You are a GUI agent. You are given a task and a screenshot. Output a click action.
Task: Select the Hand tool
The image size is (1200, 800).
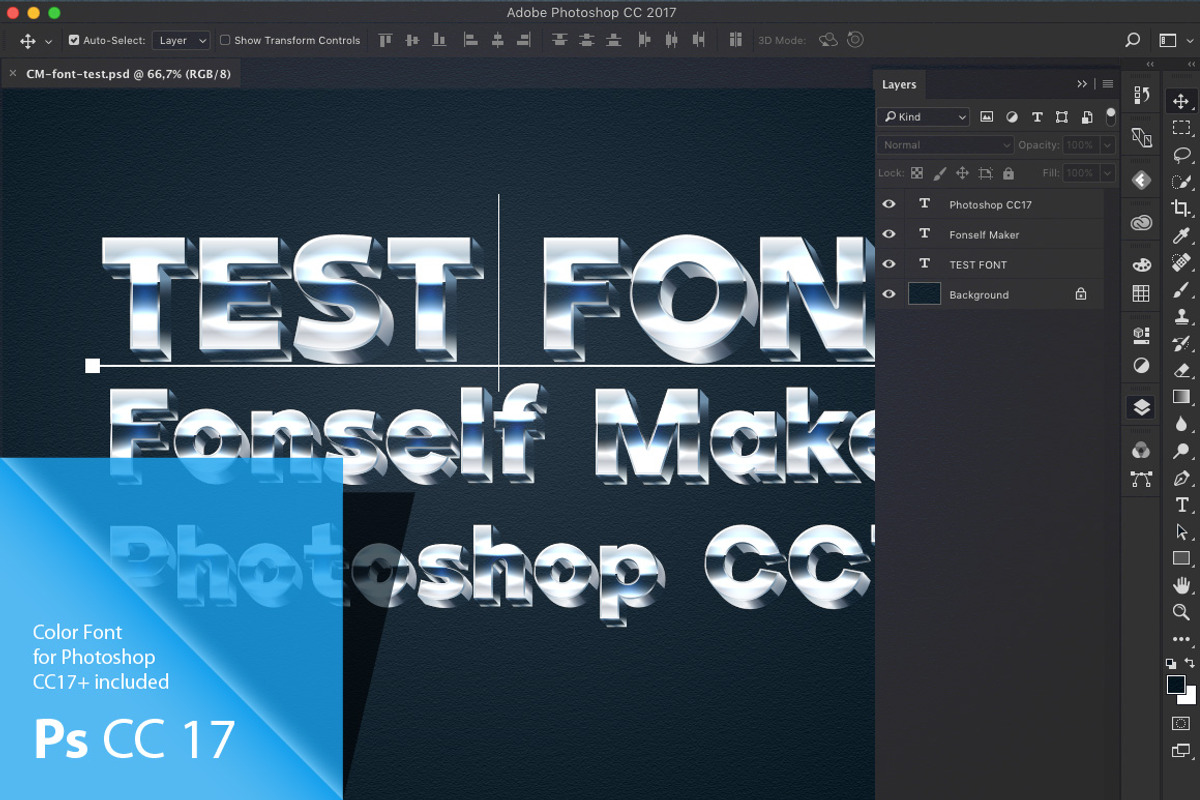(x=1181, y=585)
